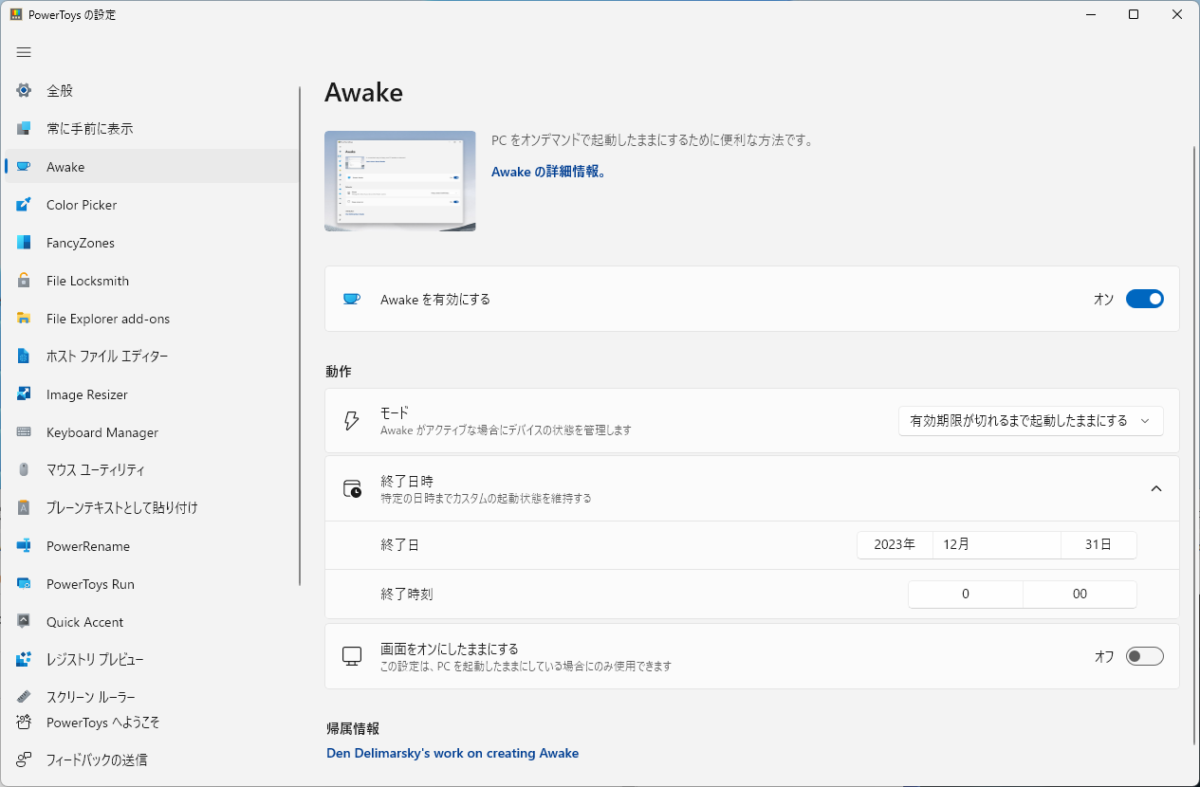Click the main content vertical scrollbar
Viewport: 1200px width, 787px height.
click(x=1194, y=445)
